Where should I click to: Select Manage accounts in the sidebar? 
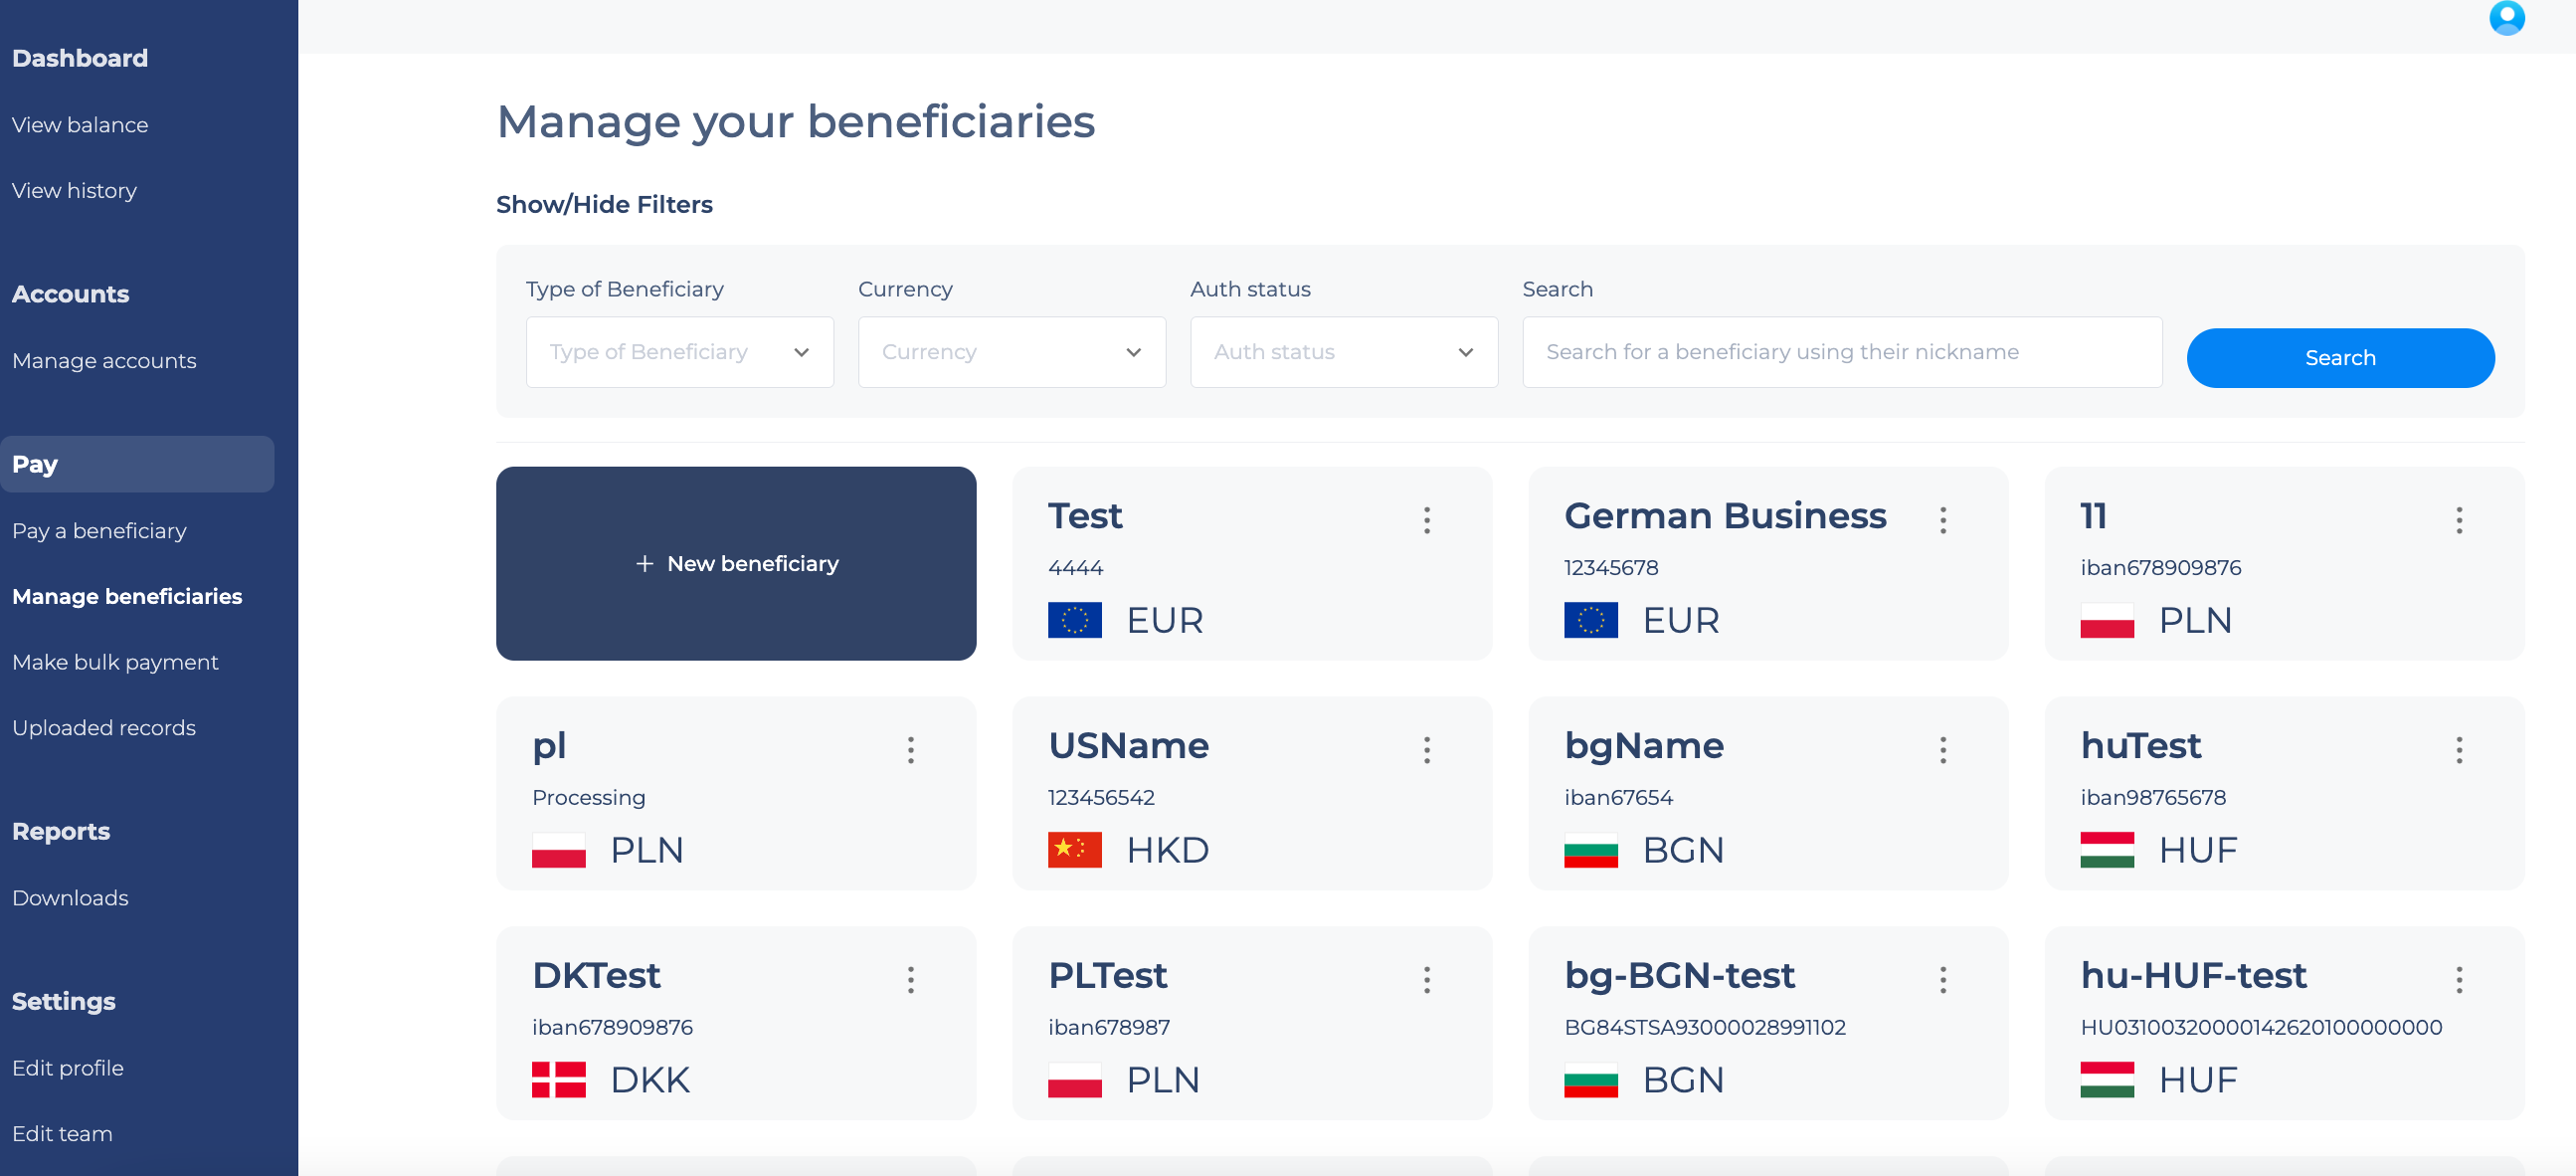tap(104, 360)
